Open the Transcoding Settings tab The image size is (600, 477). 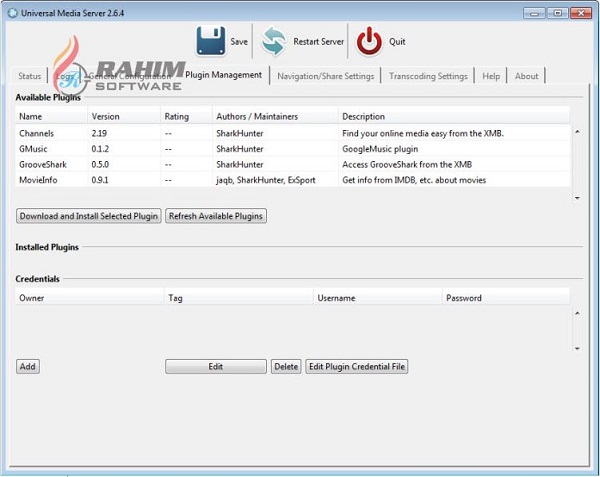[x=428, y=76]
